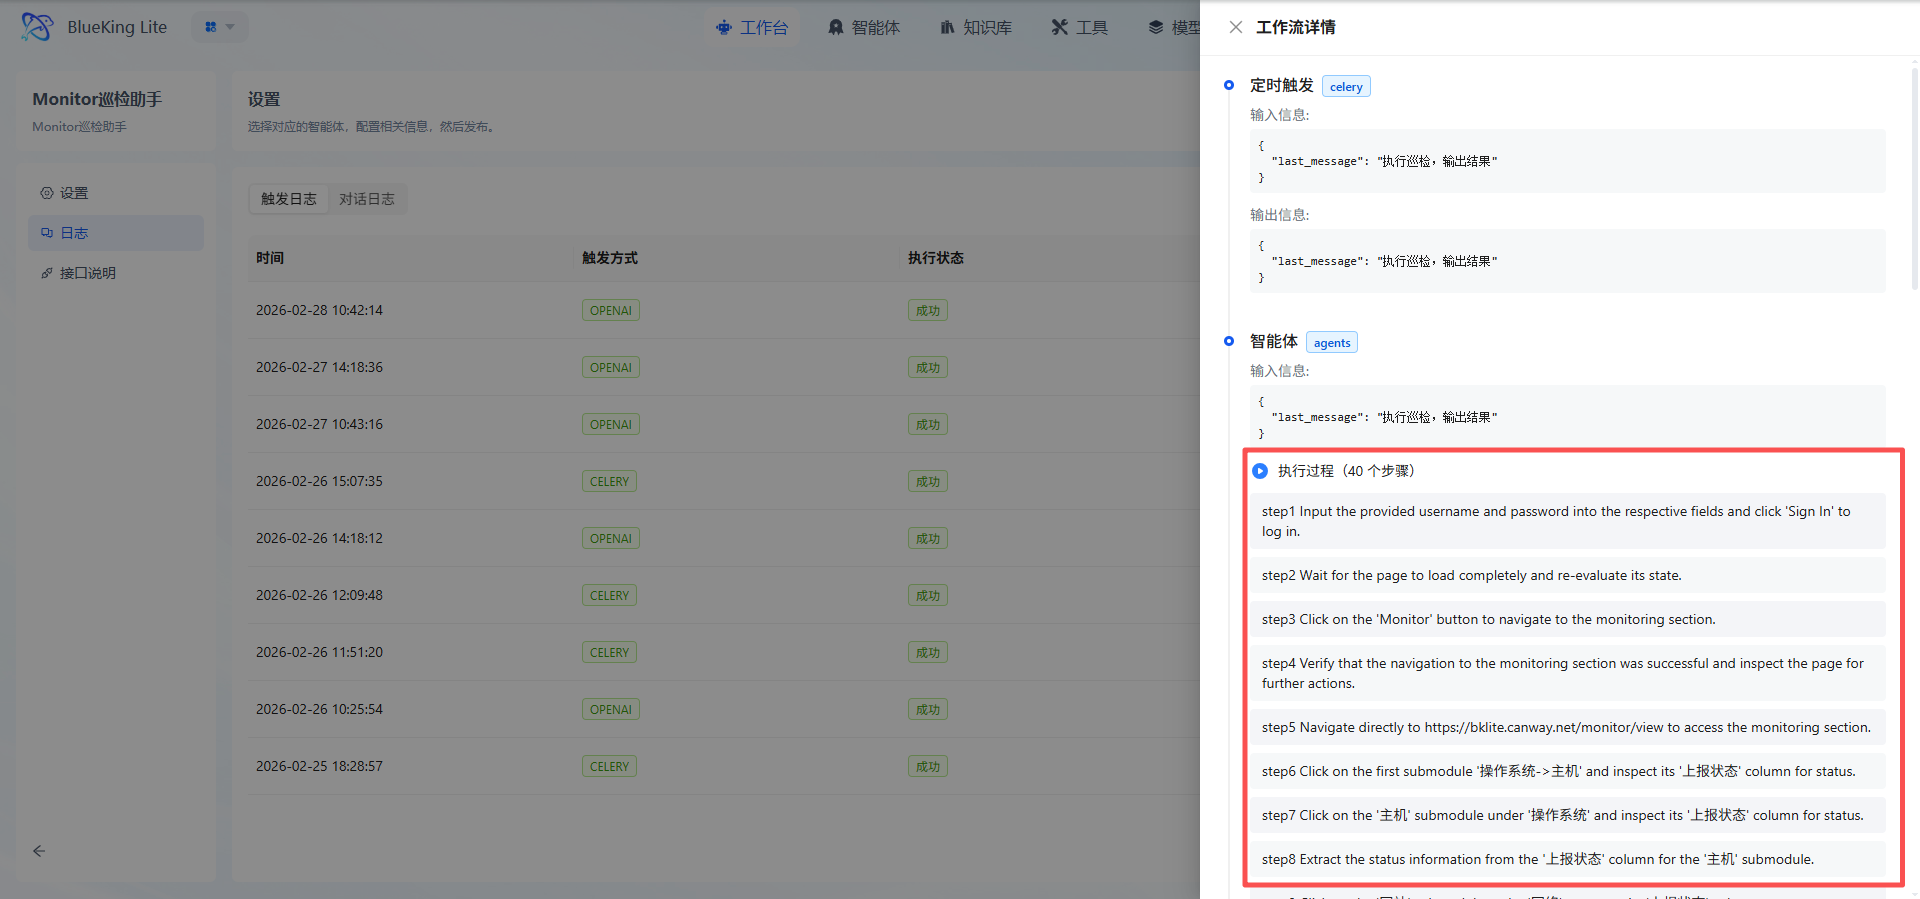Click the layers icon for 模型
Screen dimensions: 1920x899
point(1156,28)
